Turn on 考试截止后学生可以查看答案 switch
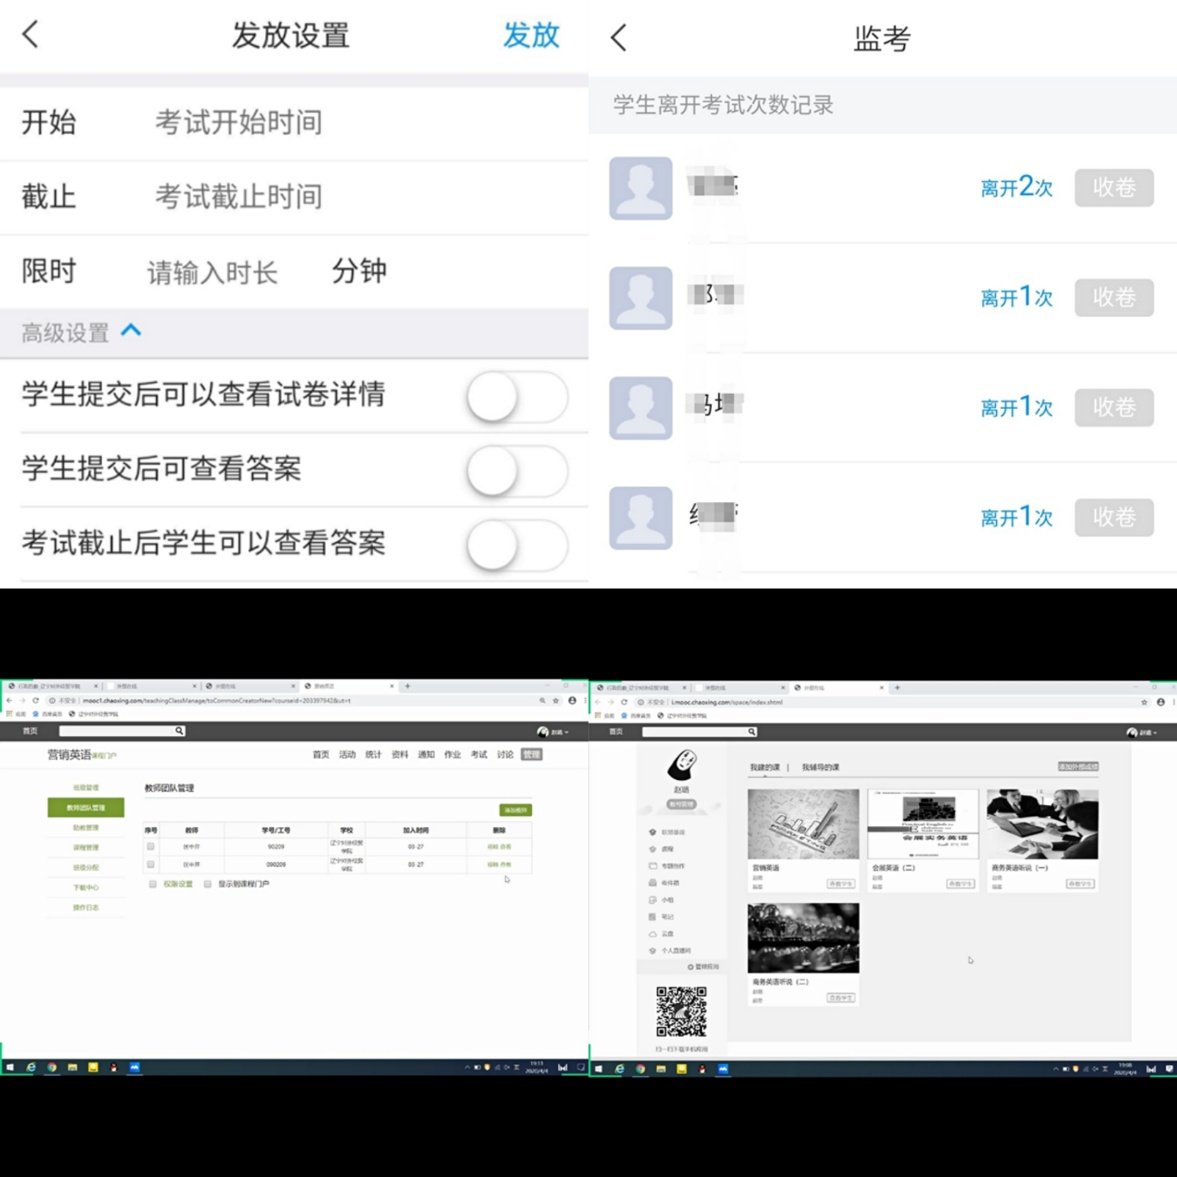This screenshot has height=1177, width=1177. point(515,546)
